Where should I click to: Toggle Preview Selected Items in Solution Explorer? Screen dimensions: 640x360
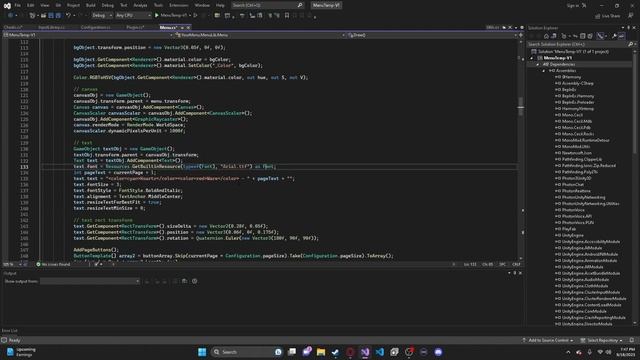click(621, 36)
